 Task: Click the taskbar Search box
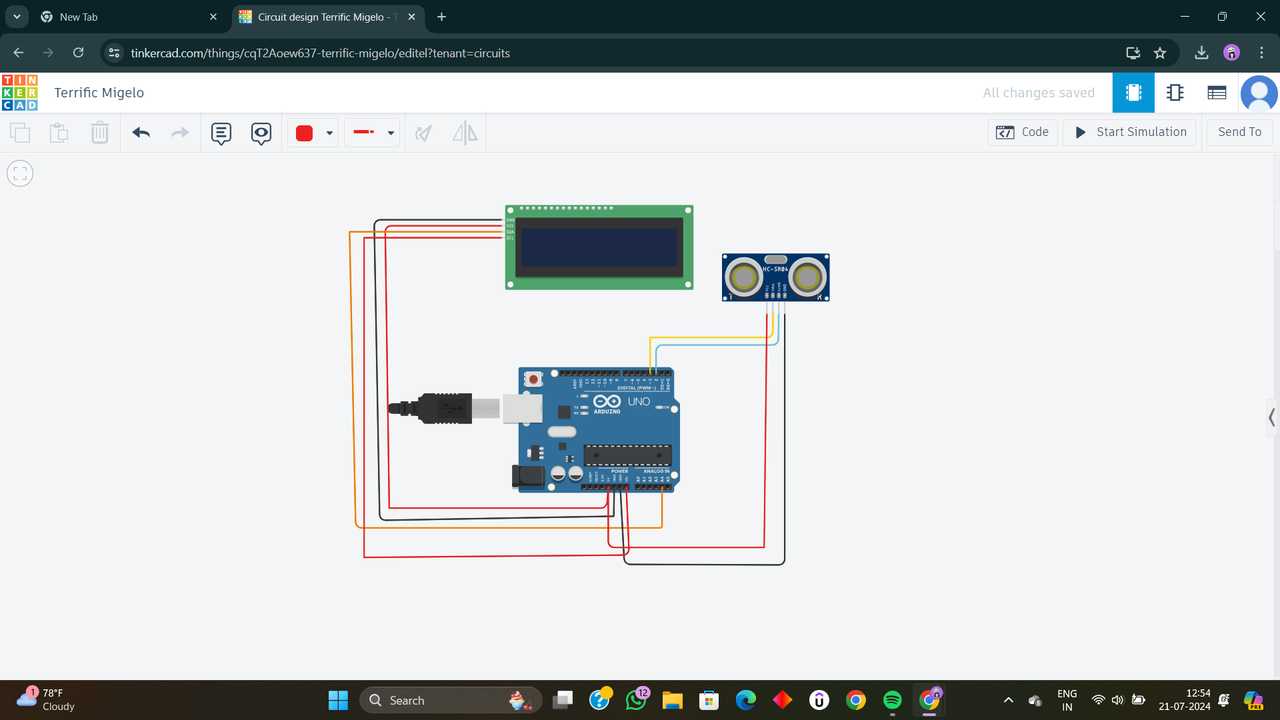(x=450, y=700)
